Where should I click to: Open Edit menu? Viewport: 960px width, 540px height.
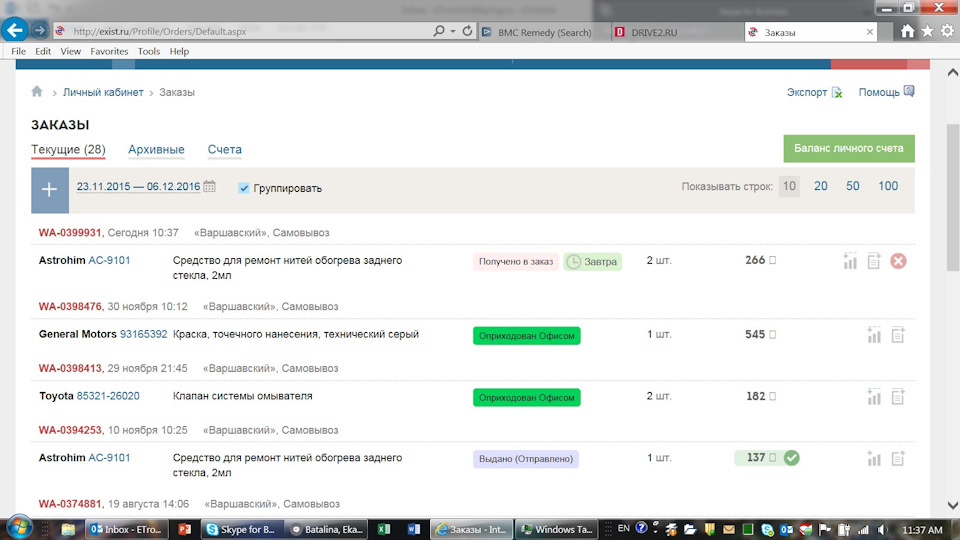tap(43, 51)
